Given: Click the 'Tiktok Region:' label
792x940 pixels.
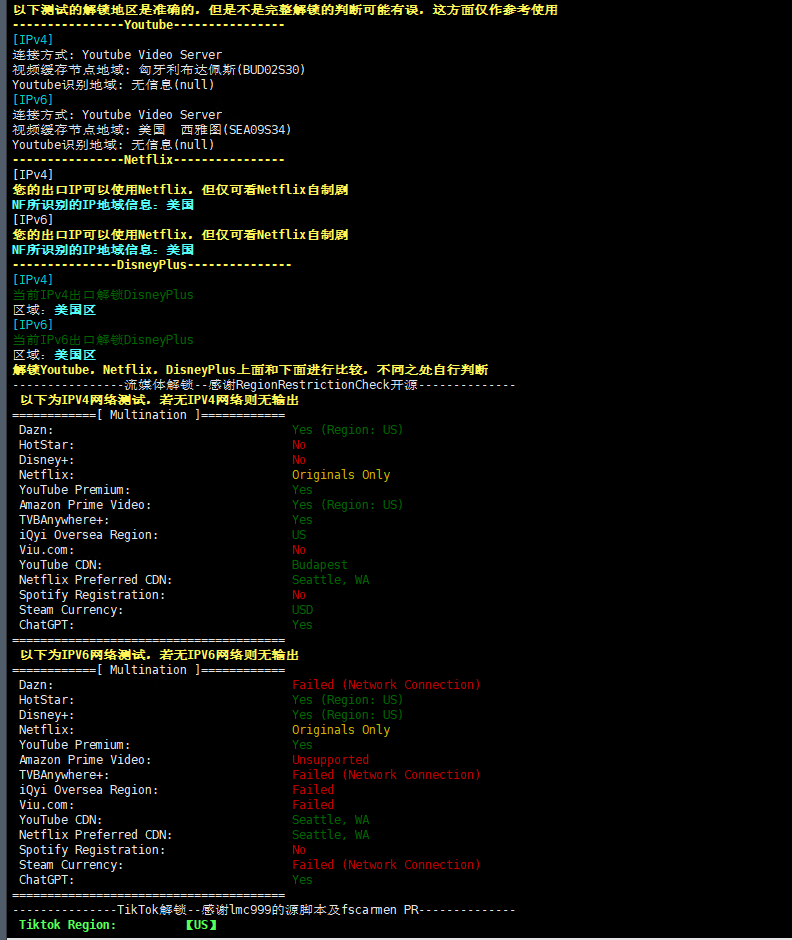Looking at the screenshot, I should click(68, 924).
